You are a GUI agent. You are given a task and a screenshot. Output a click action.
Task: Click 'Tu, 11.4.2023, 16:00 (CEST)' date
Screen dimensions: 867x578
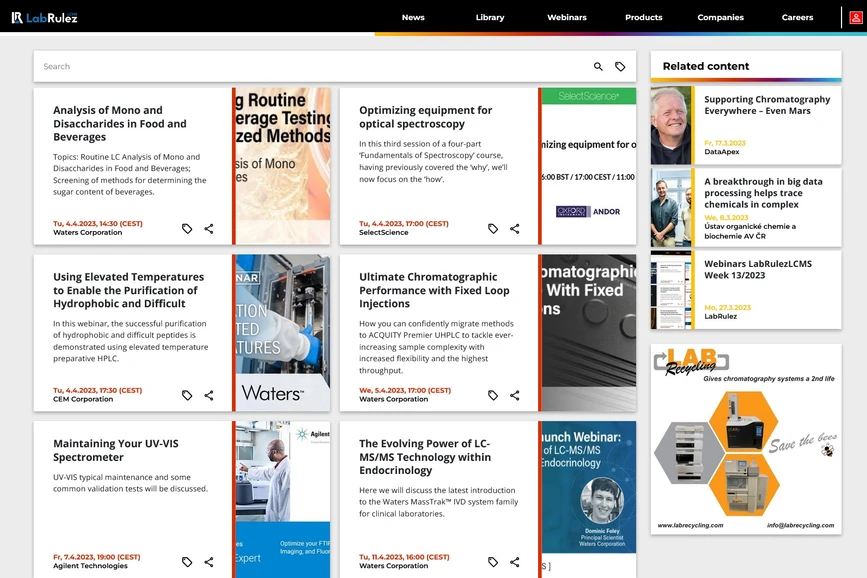404,557
